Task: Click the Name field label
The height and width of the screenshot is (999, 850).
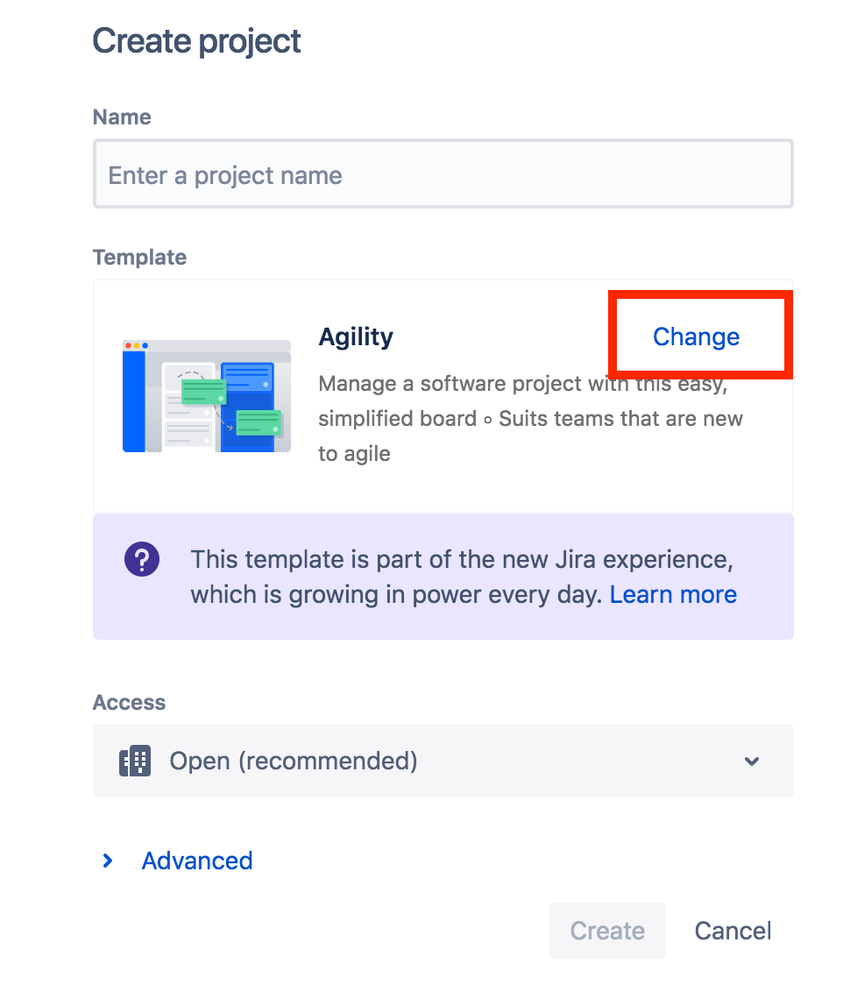Action: click(122, 117)
